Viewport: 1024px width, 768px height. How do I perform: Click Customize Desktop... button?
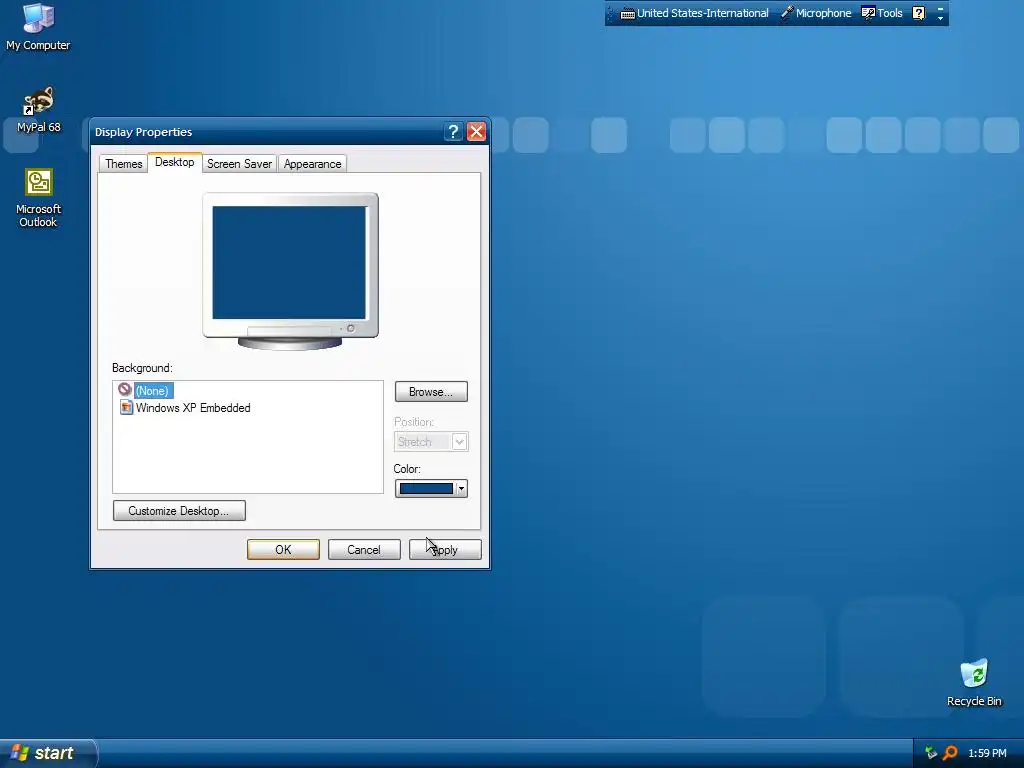pos(180,511)
